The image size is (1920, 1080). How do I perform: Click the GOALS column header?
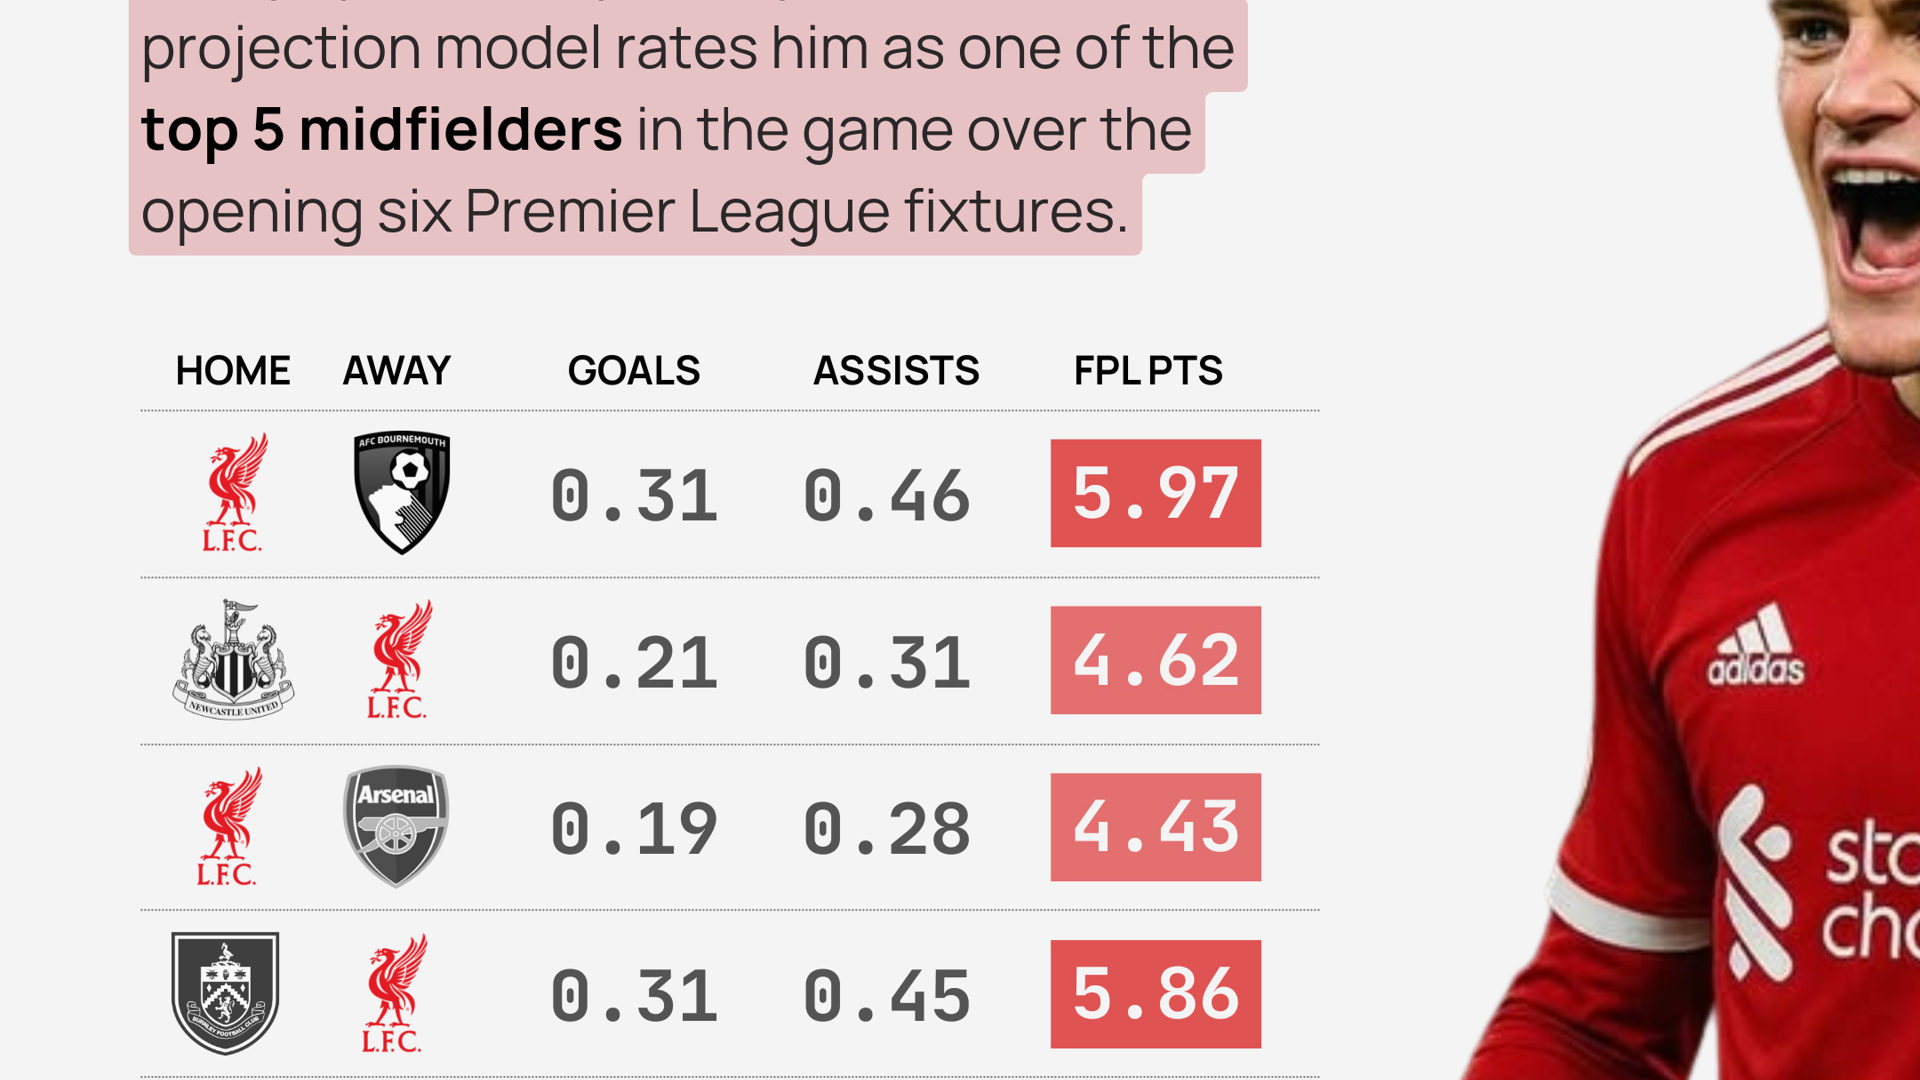pos(634,371)
